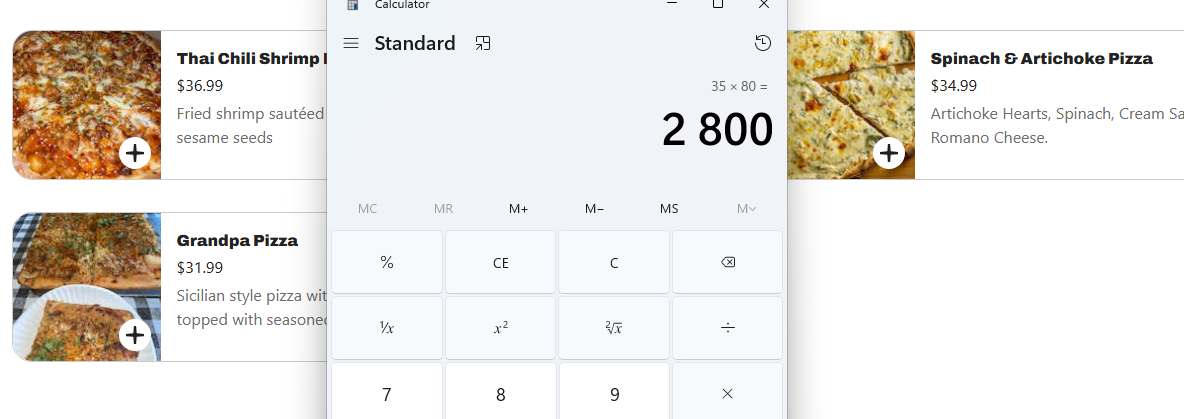The height and width of the screenshot is (419, 1184).
Task: Open the calculation history panel
Action: tap(763, 43)
